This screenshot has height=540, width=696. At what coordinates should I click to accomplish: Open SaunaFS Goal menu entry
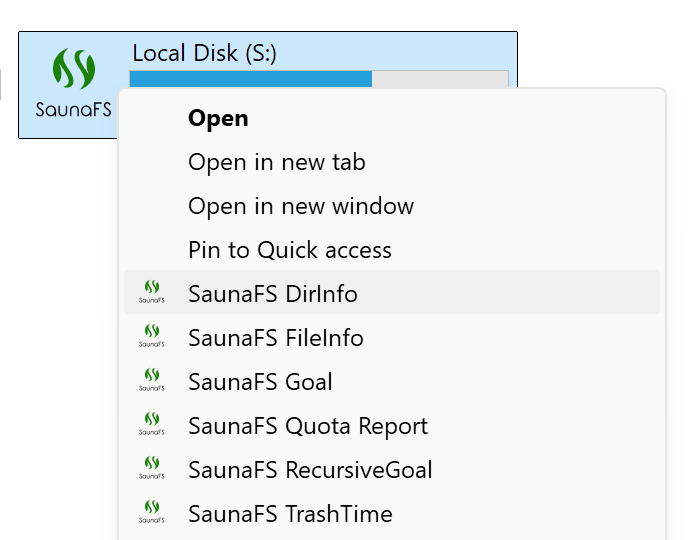[392, 382]
